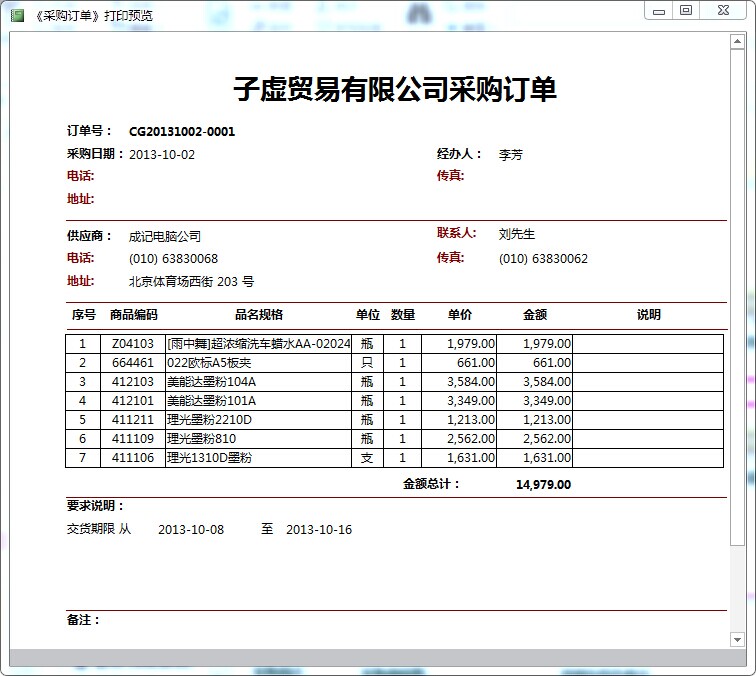Select order number CG20131002-0001
This screenshot has height=676, width=756.
pos(182,132)
